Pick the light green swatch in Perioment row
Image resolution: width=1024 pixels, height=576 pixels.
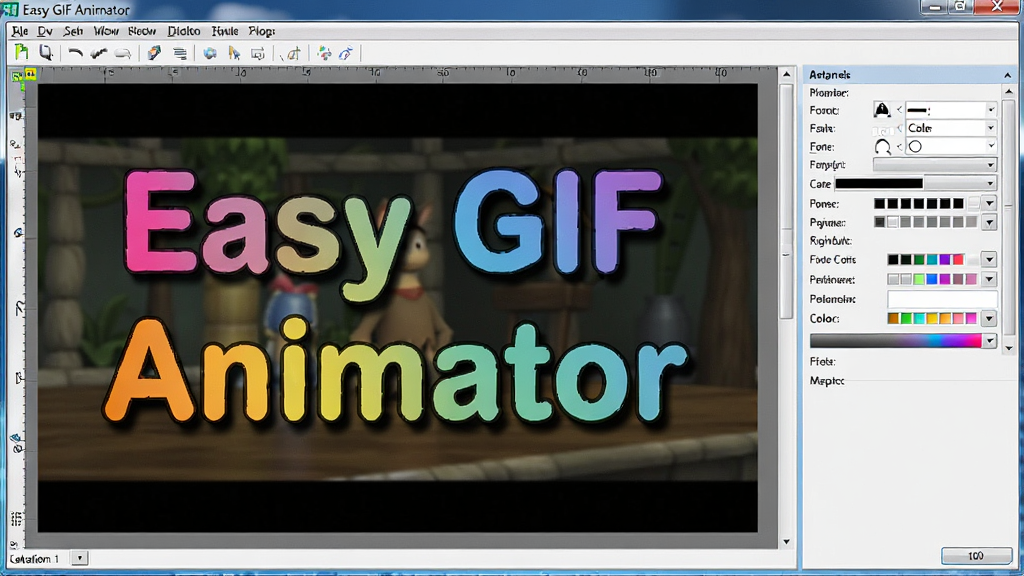pos(919,280)
